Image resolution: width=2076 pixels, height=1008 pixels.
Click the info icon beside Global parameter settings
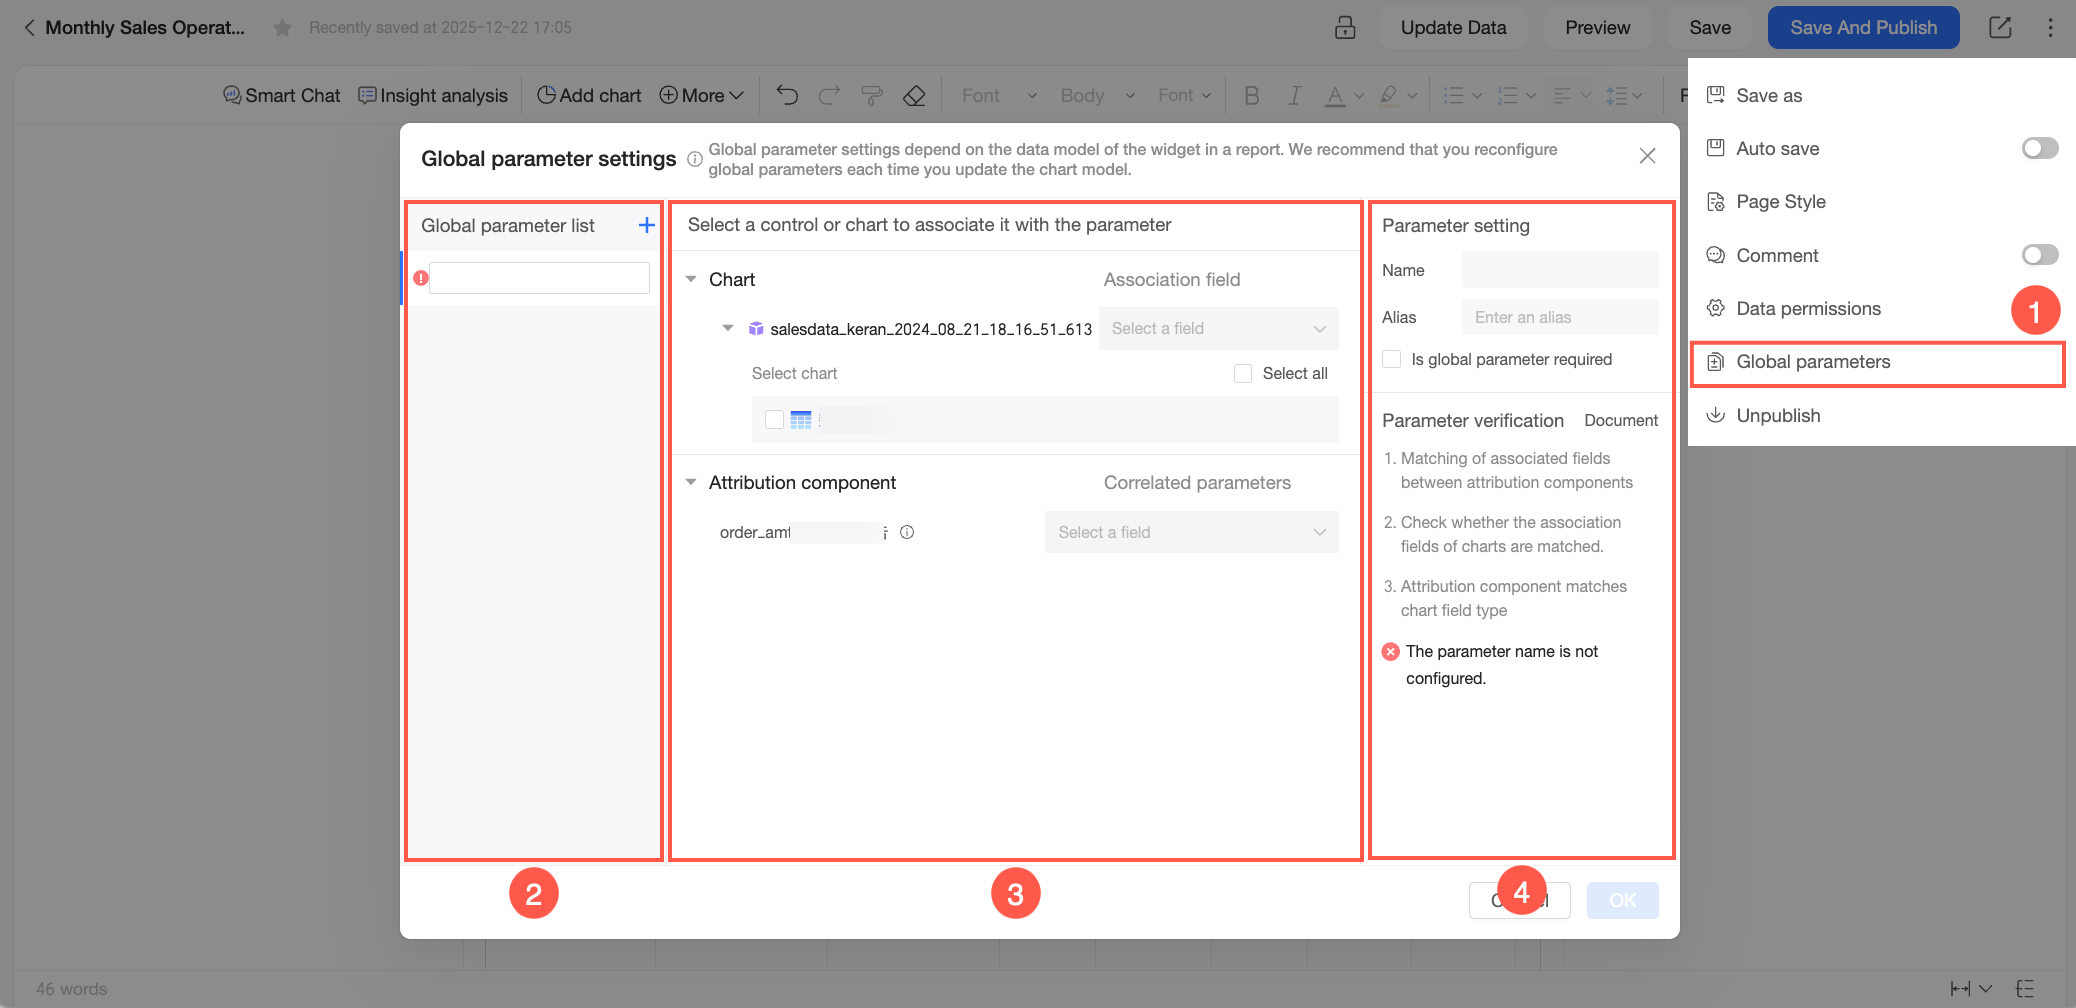[694, 159]
